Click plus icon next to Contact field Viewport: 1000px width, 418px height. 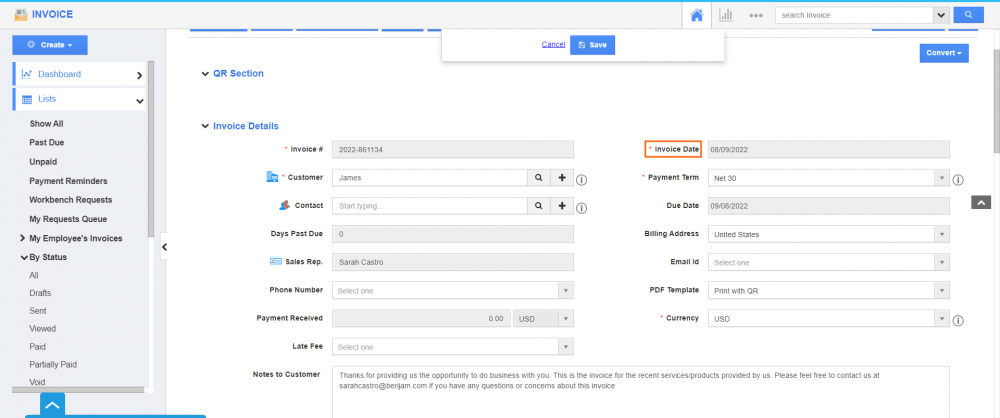point(562,205)
